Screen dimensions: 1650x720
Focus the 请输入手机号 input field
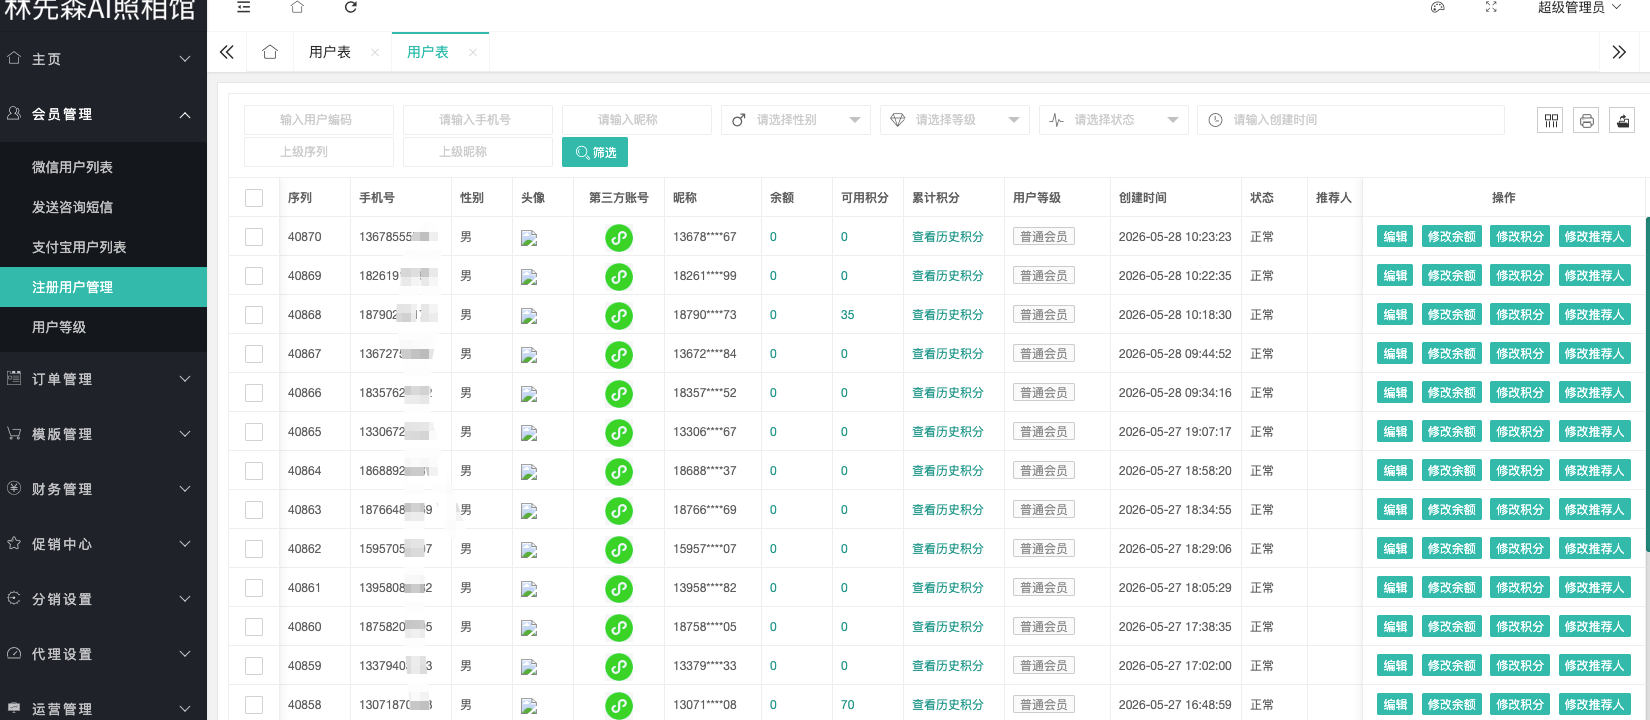click(x=478, y=120)
